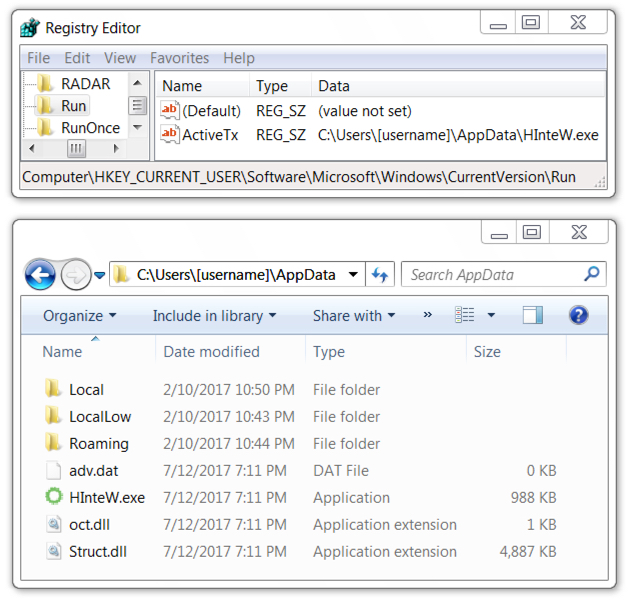The image size is (628, 601).
Task: Open the Organize dropdown menu
Action: coord(80,316)
